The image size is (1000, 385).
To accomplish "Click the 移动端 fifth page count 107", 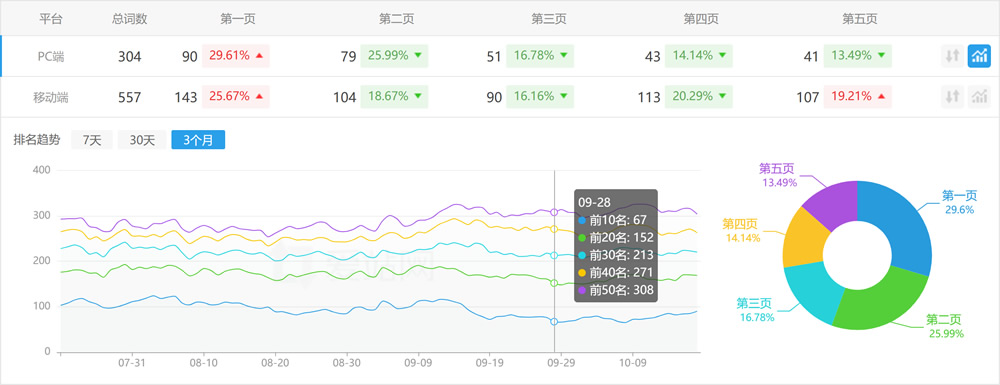I will point(807,98).
